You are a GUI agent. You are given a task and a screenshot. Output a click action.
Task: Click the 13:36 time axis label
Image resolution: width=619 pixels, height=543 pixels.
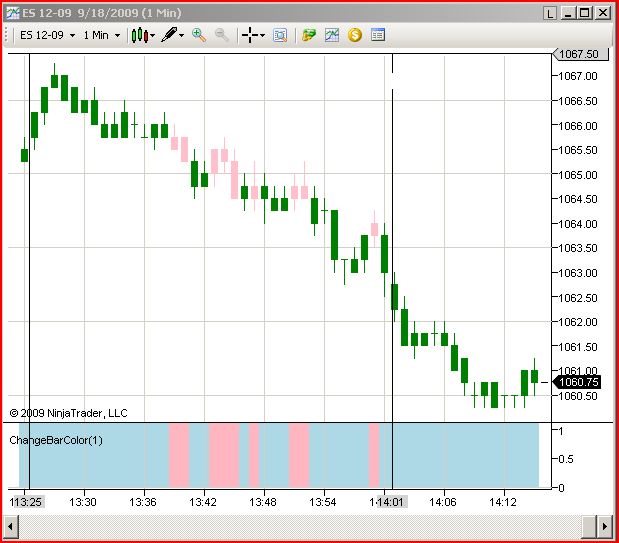point(143,502)
